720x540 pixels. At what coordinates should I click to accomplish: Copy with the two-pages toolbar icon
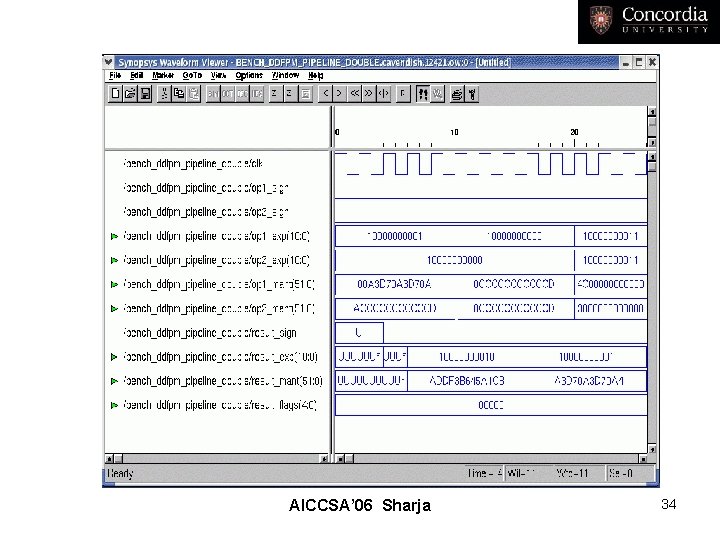(x=179, y=94)
